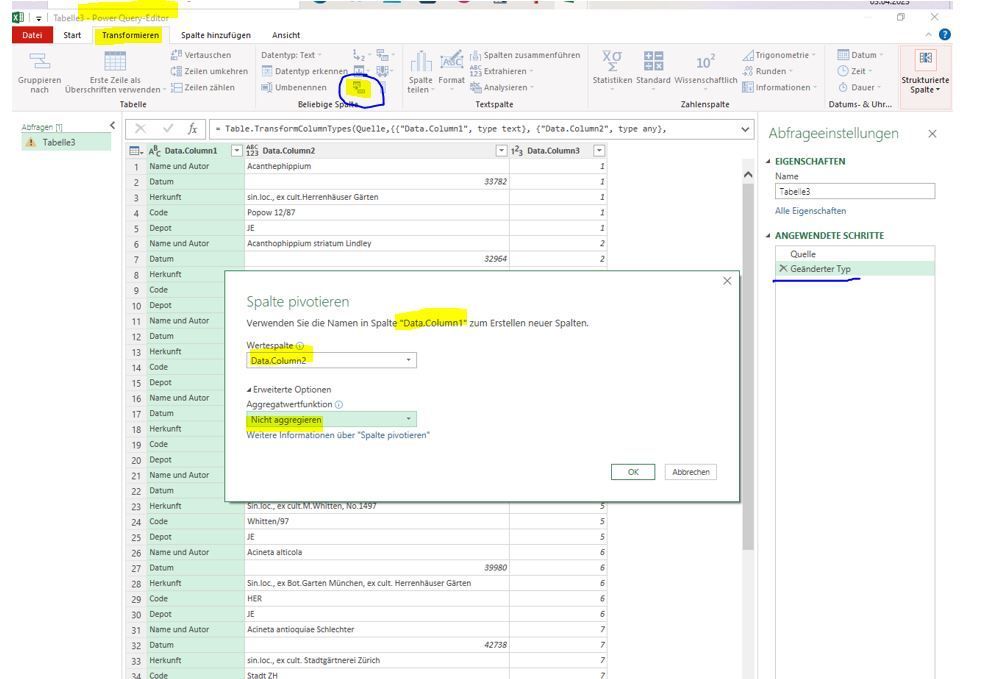Viewport: 989px width, 679px height.
Task: Open the Statistiken tool
Action: point(612,68)
